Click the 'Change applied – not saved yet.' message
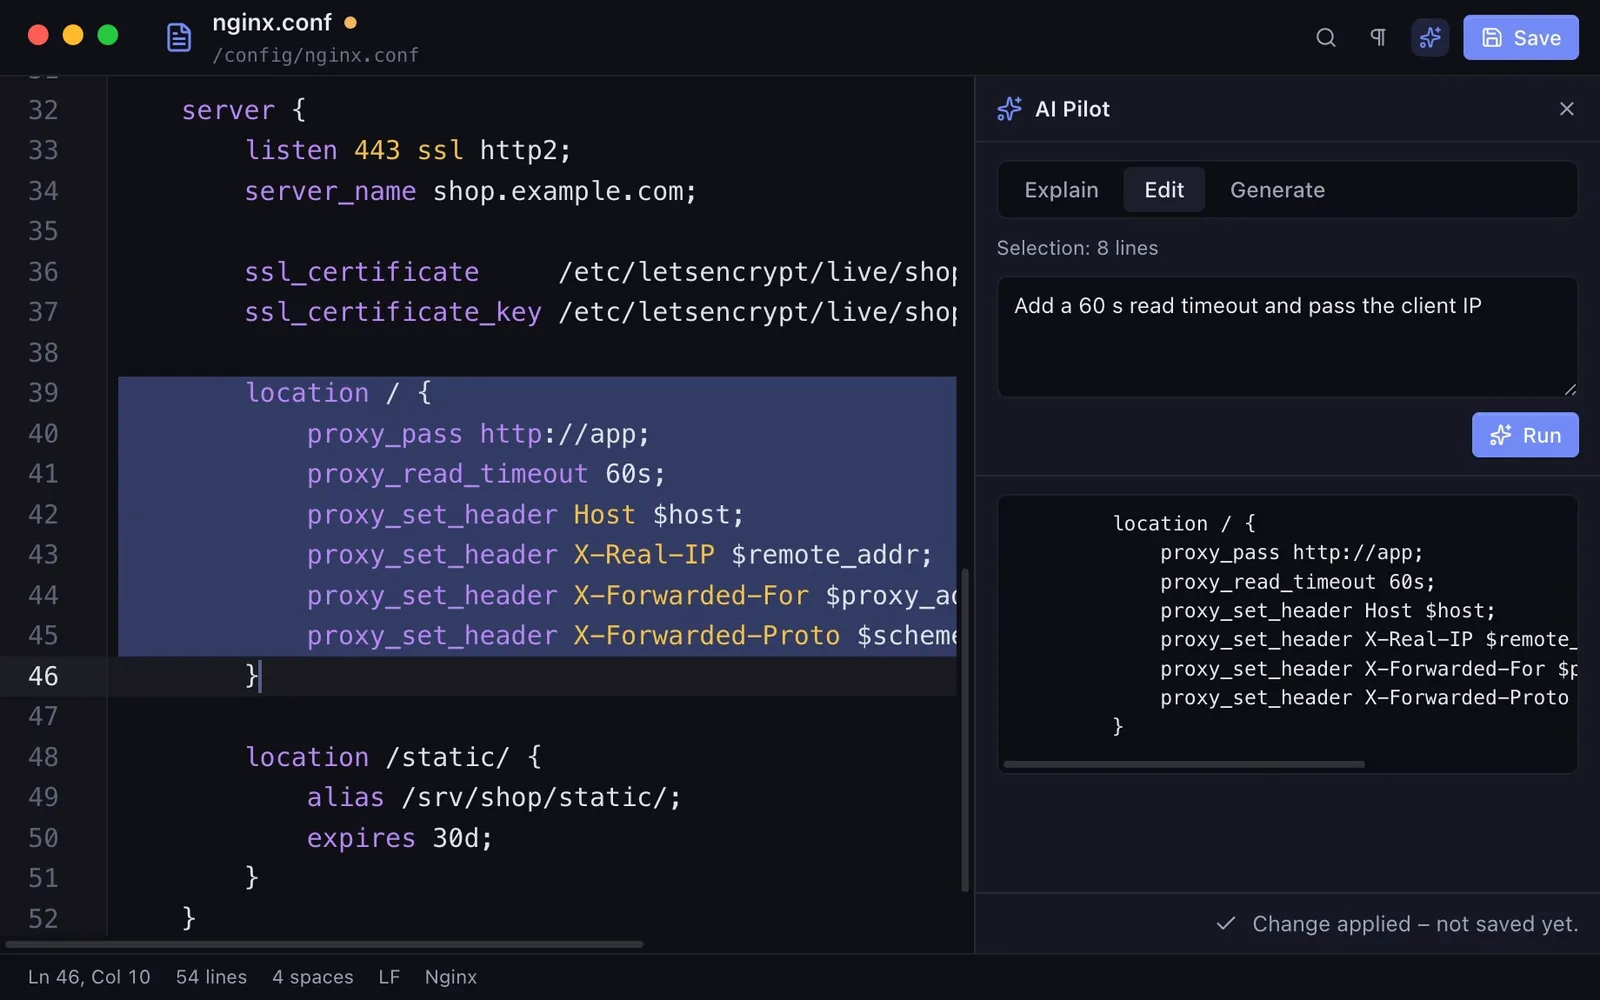The height and width of the screenshot is (1000, 1600). [1415, 924]
